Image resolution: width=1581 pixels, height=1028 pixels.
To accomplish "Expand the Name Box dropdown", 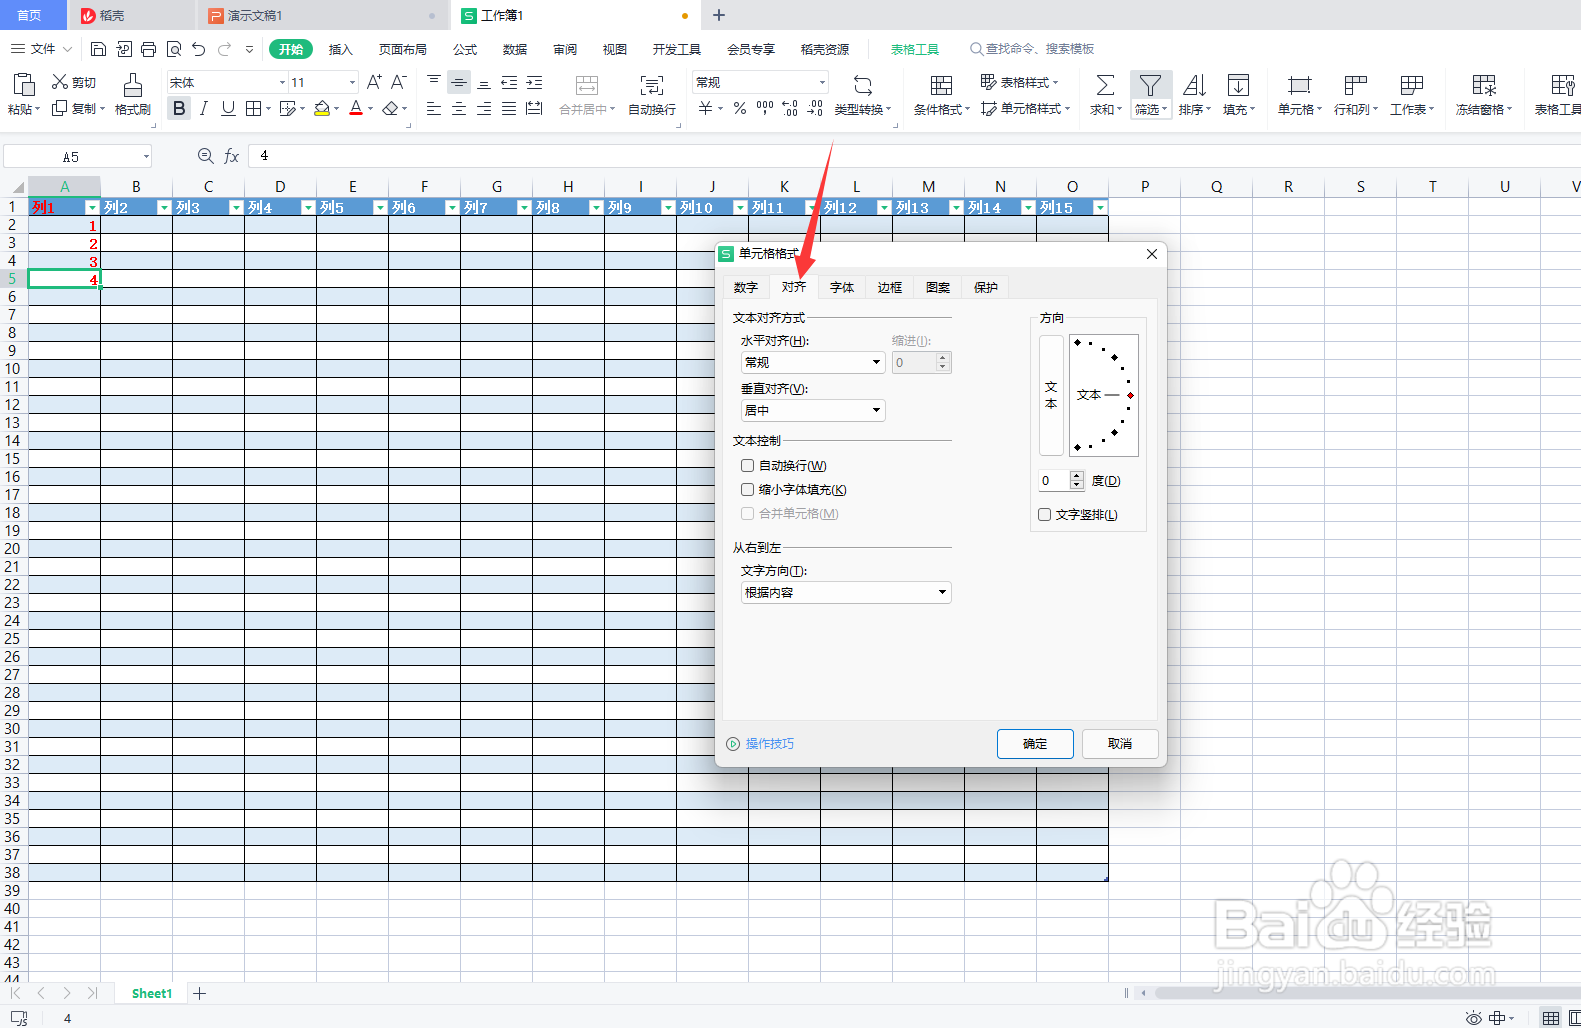I will [x=146, y=156].
